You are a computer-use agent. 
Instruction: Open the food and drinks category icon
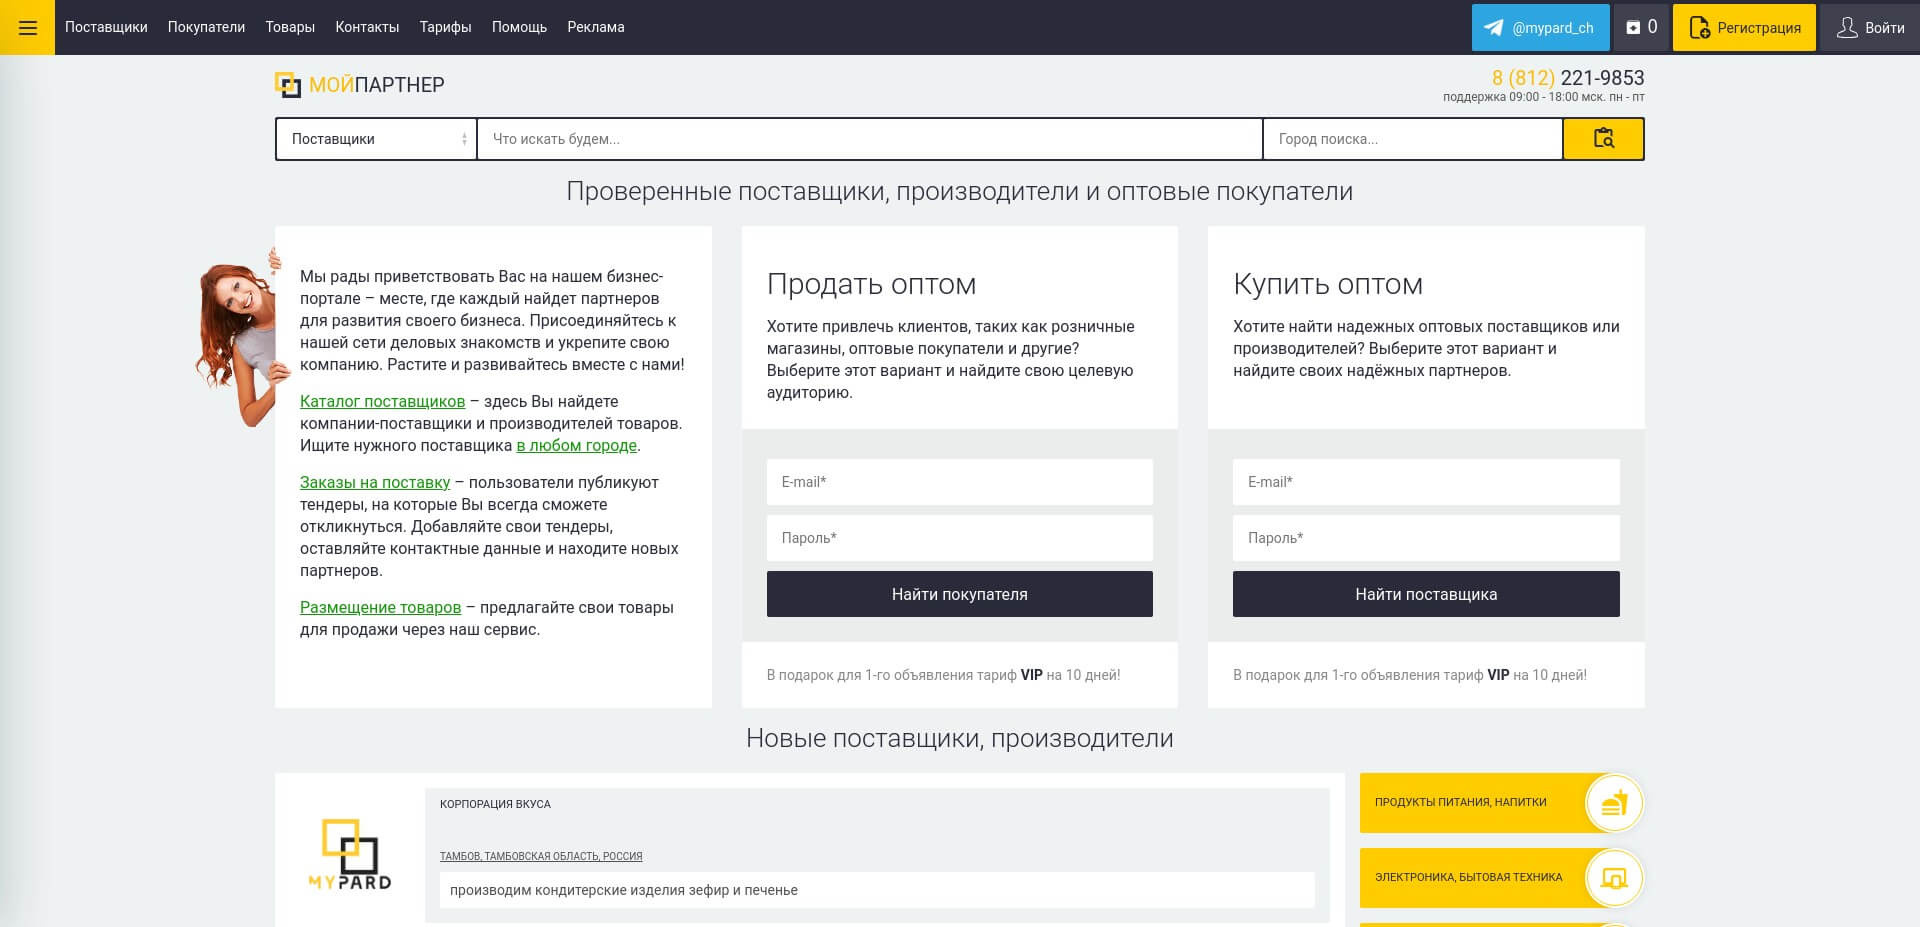point(1614,803)
